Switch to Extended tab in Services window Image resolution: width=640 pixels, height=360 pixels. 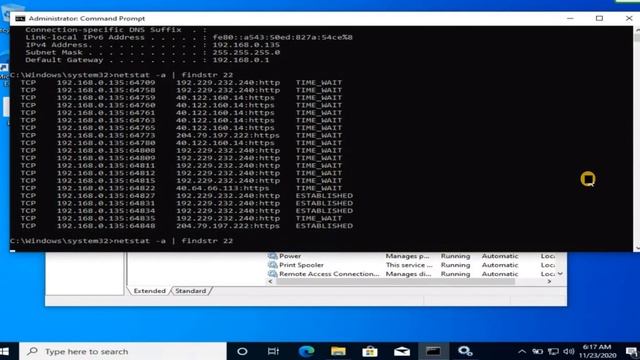[149, 291]
